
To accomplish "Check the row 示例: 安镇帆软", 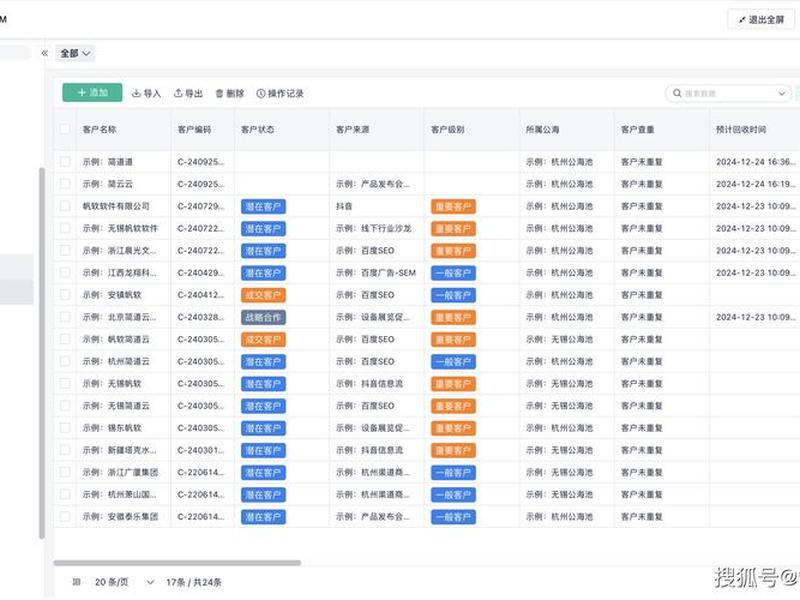I will (x=65, y=295).
